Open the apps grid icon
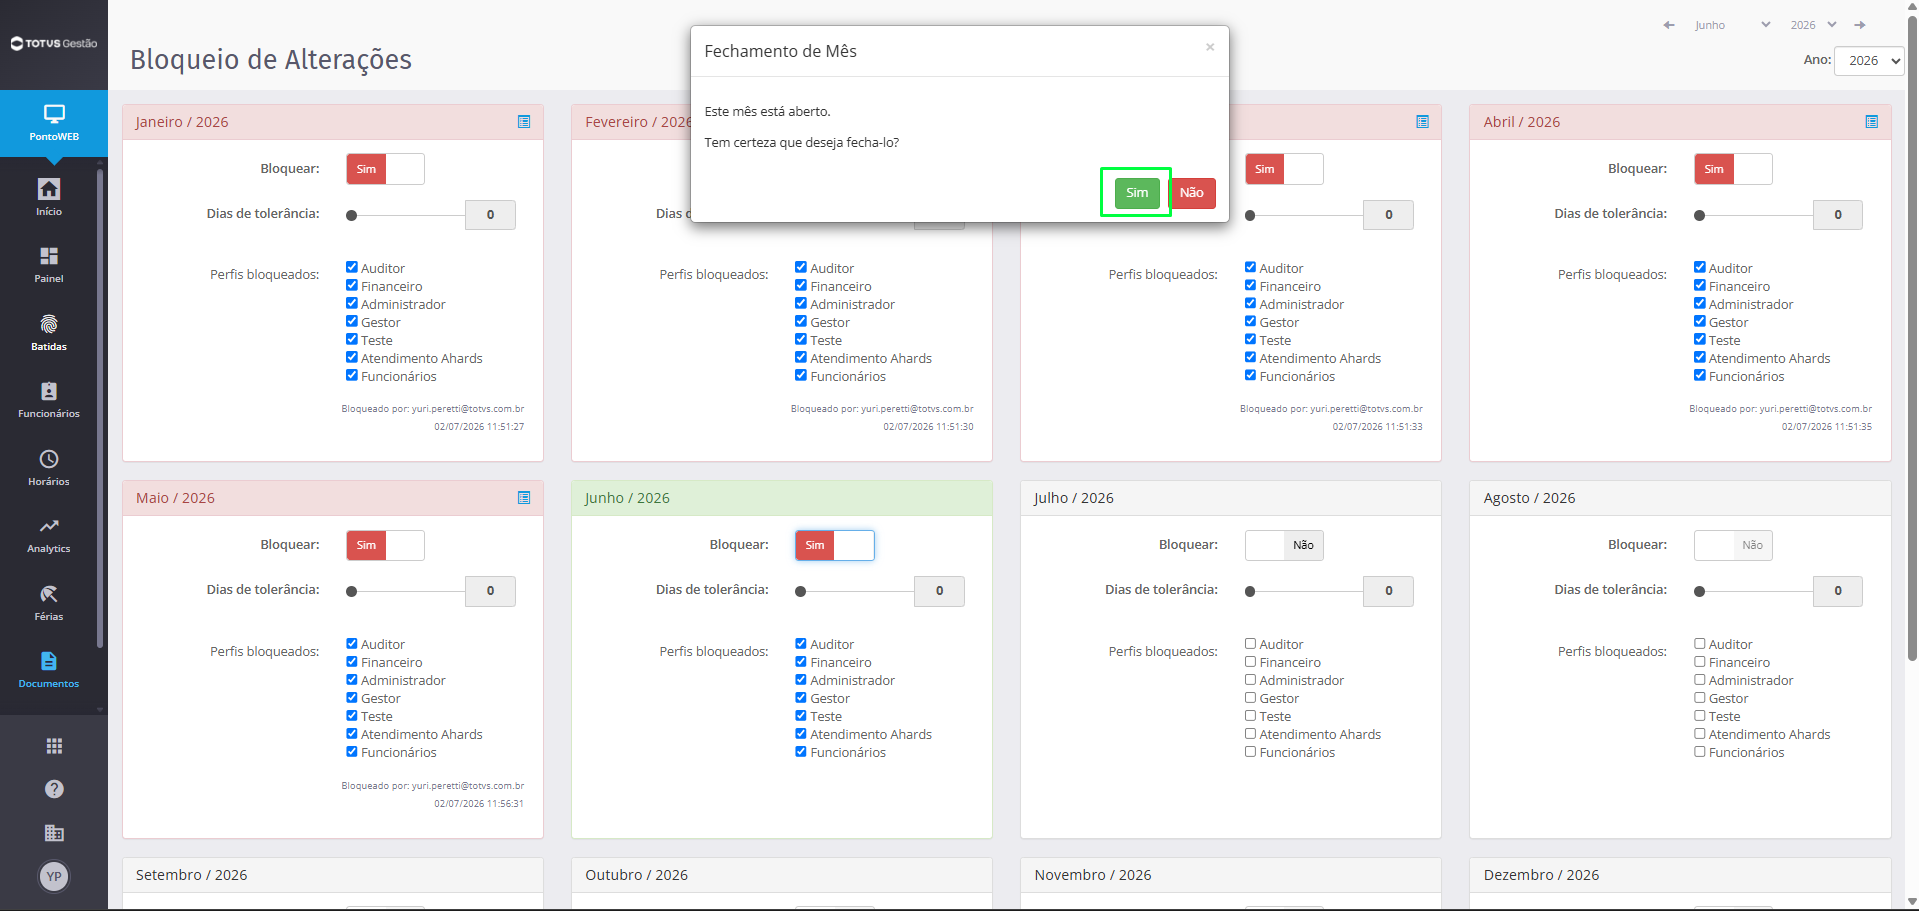The width and height of the screenshot is (1919, 911). pyautogui.click(x=54, y=746)
